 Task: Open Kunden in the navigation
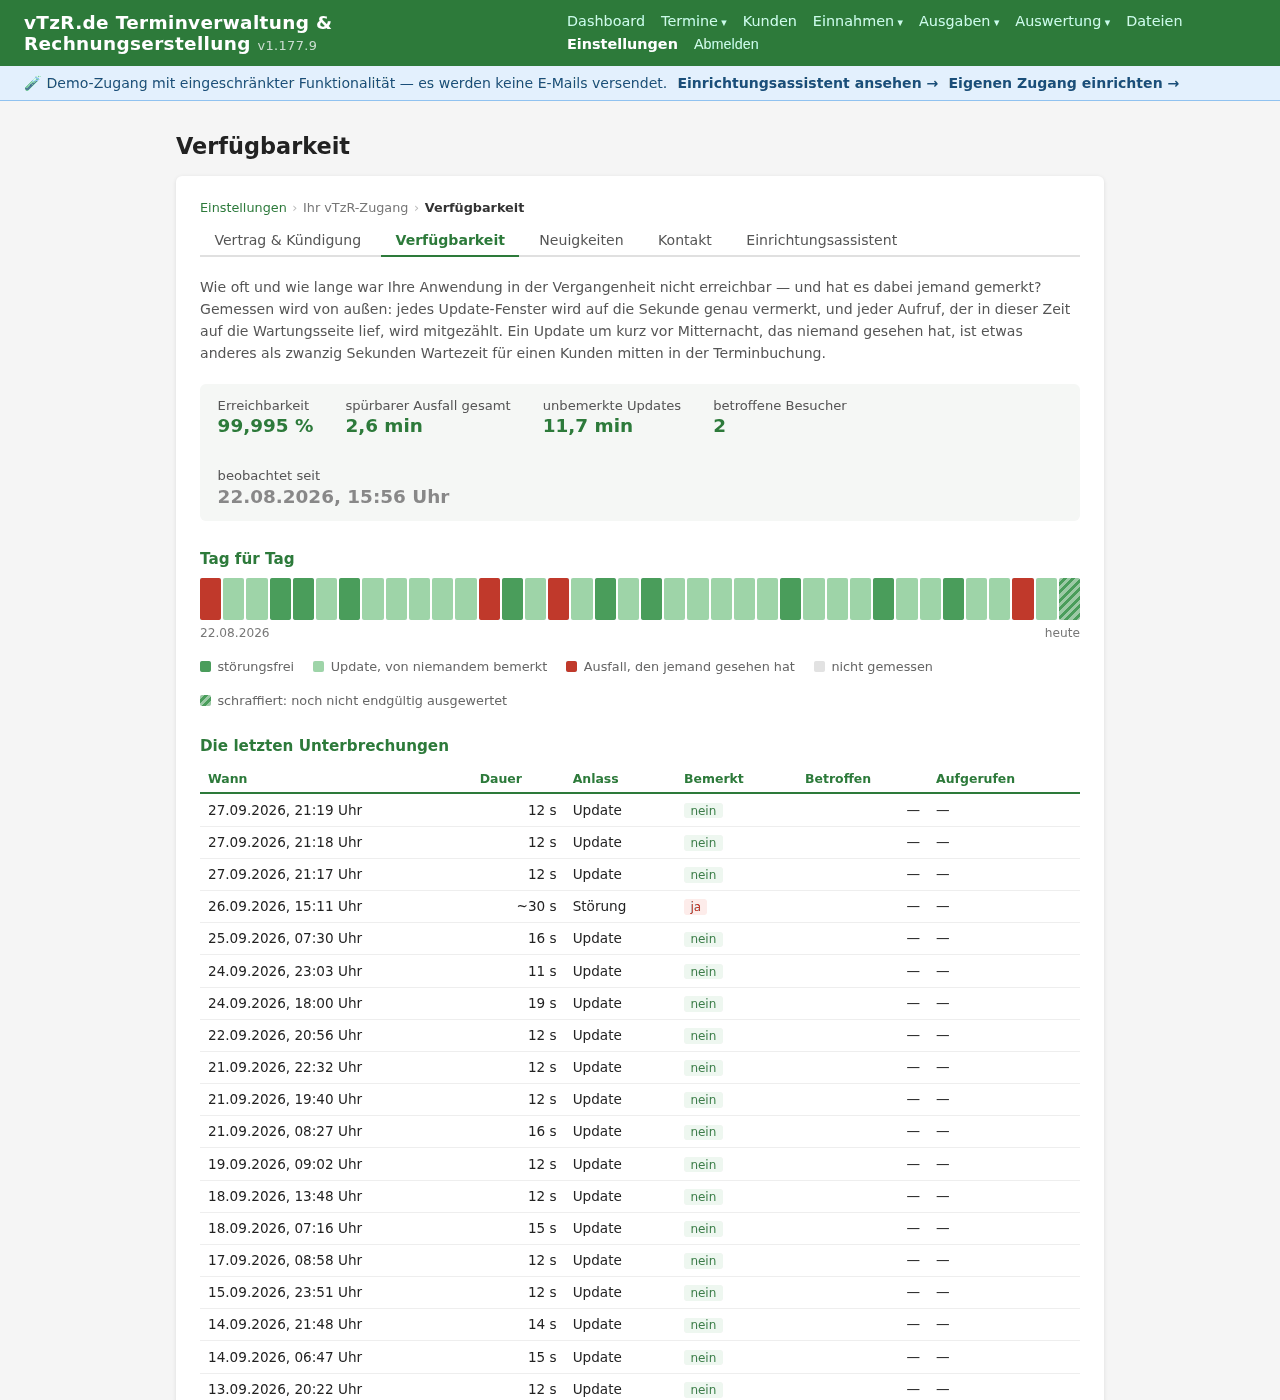[770, 21]
